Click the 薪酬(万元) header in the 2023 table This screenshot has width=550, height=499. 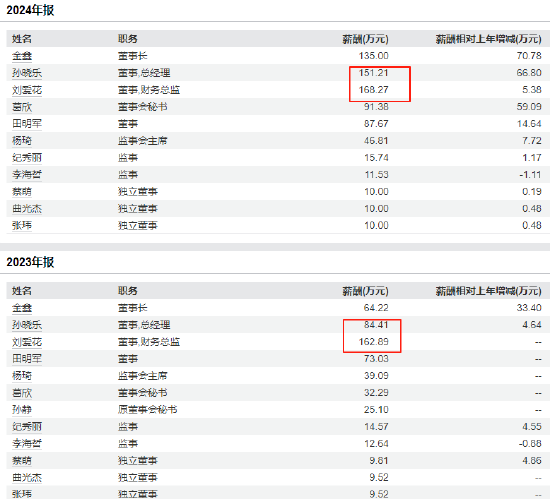(365, 291)
